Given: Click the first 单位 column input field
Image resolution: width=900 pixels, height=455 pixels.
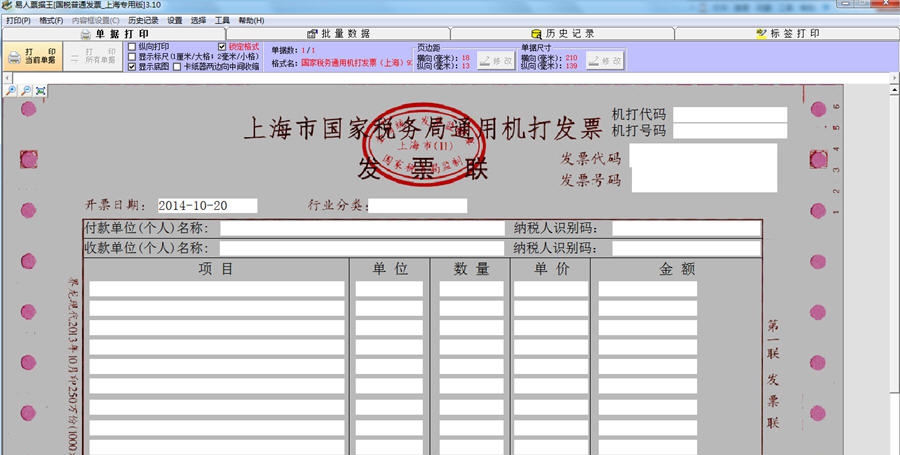Looking at the screenshot, I should tap(389, 289).
